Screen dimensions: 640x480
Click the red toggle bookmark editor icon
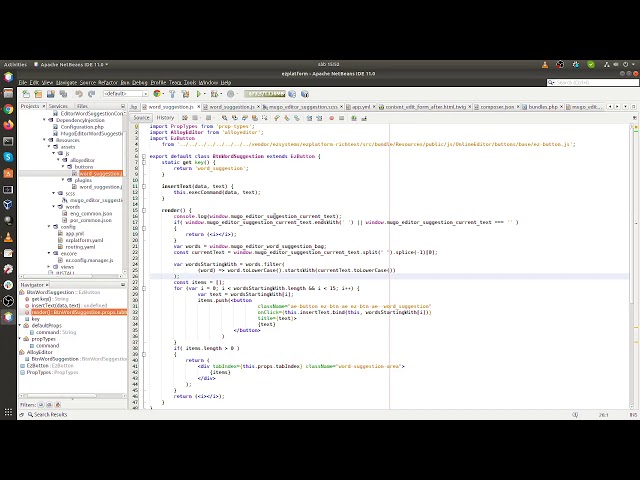[x=331, y=118]
